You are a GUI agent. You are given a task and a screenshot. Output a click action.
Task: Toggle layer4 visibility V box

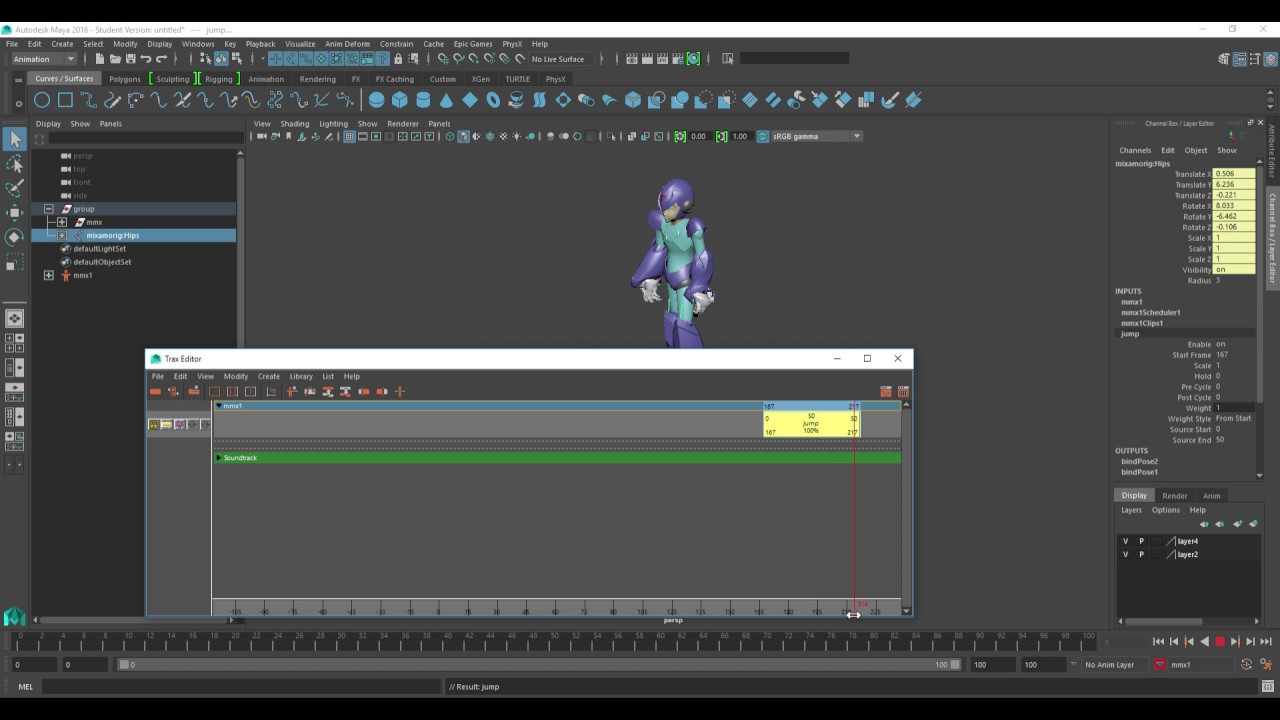1125,541
